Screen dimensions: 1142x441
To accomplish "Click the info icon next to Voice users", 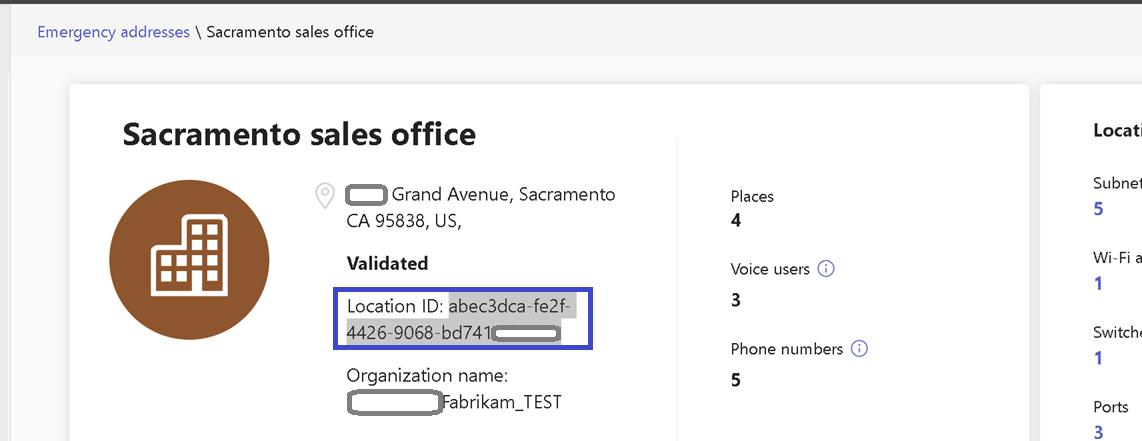I will click(x=826, y=268).
